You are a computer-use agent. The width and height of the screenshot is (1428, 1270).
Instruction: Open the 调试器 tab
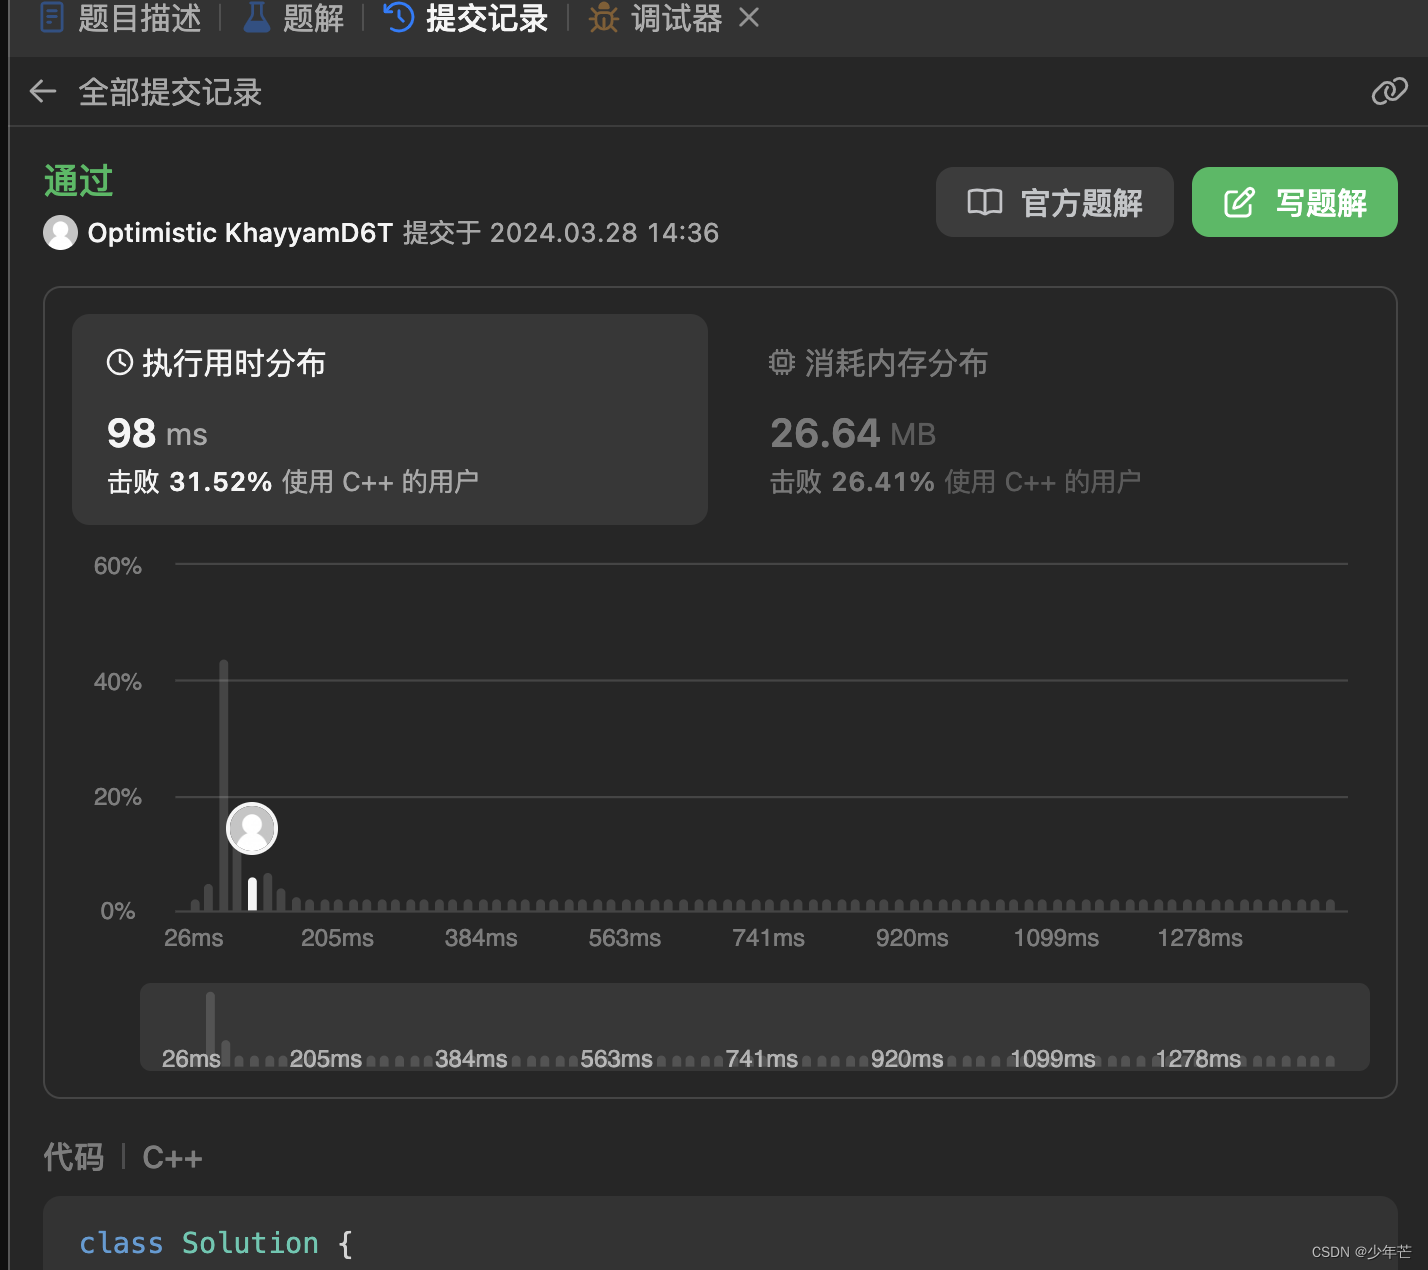click(x=656, y=18)
